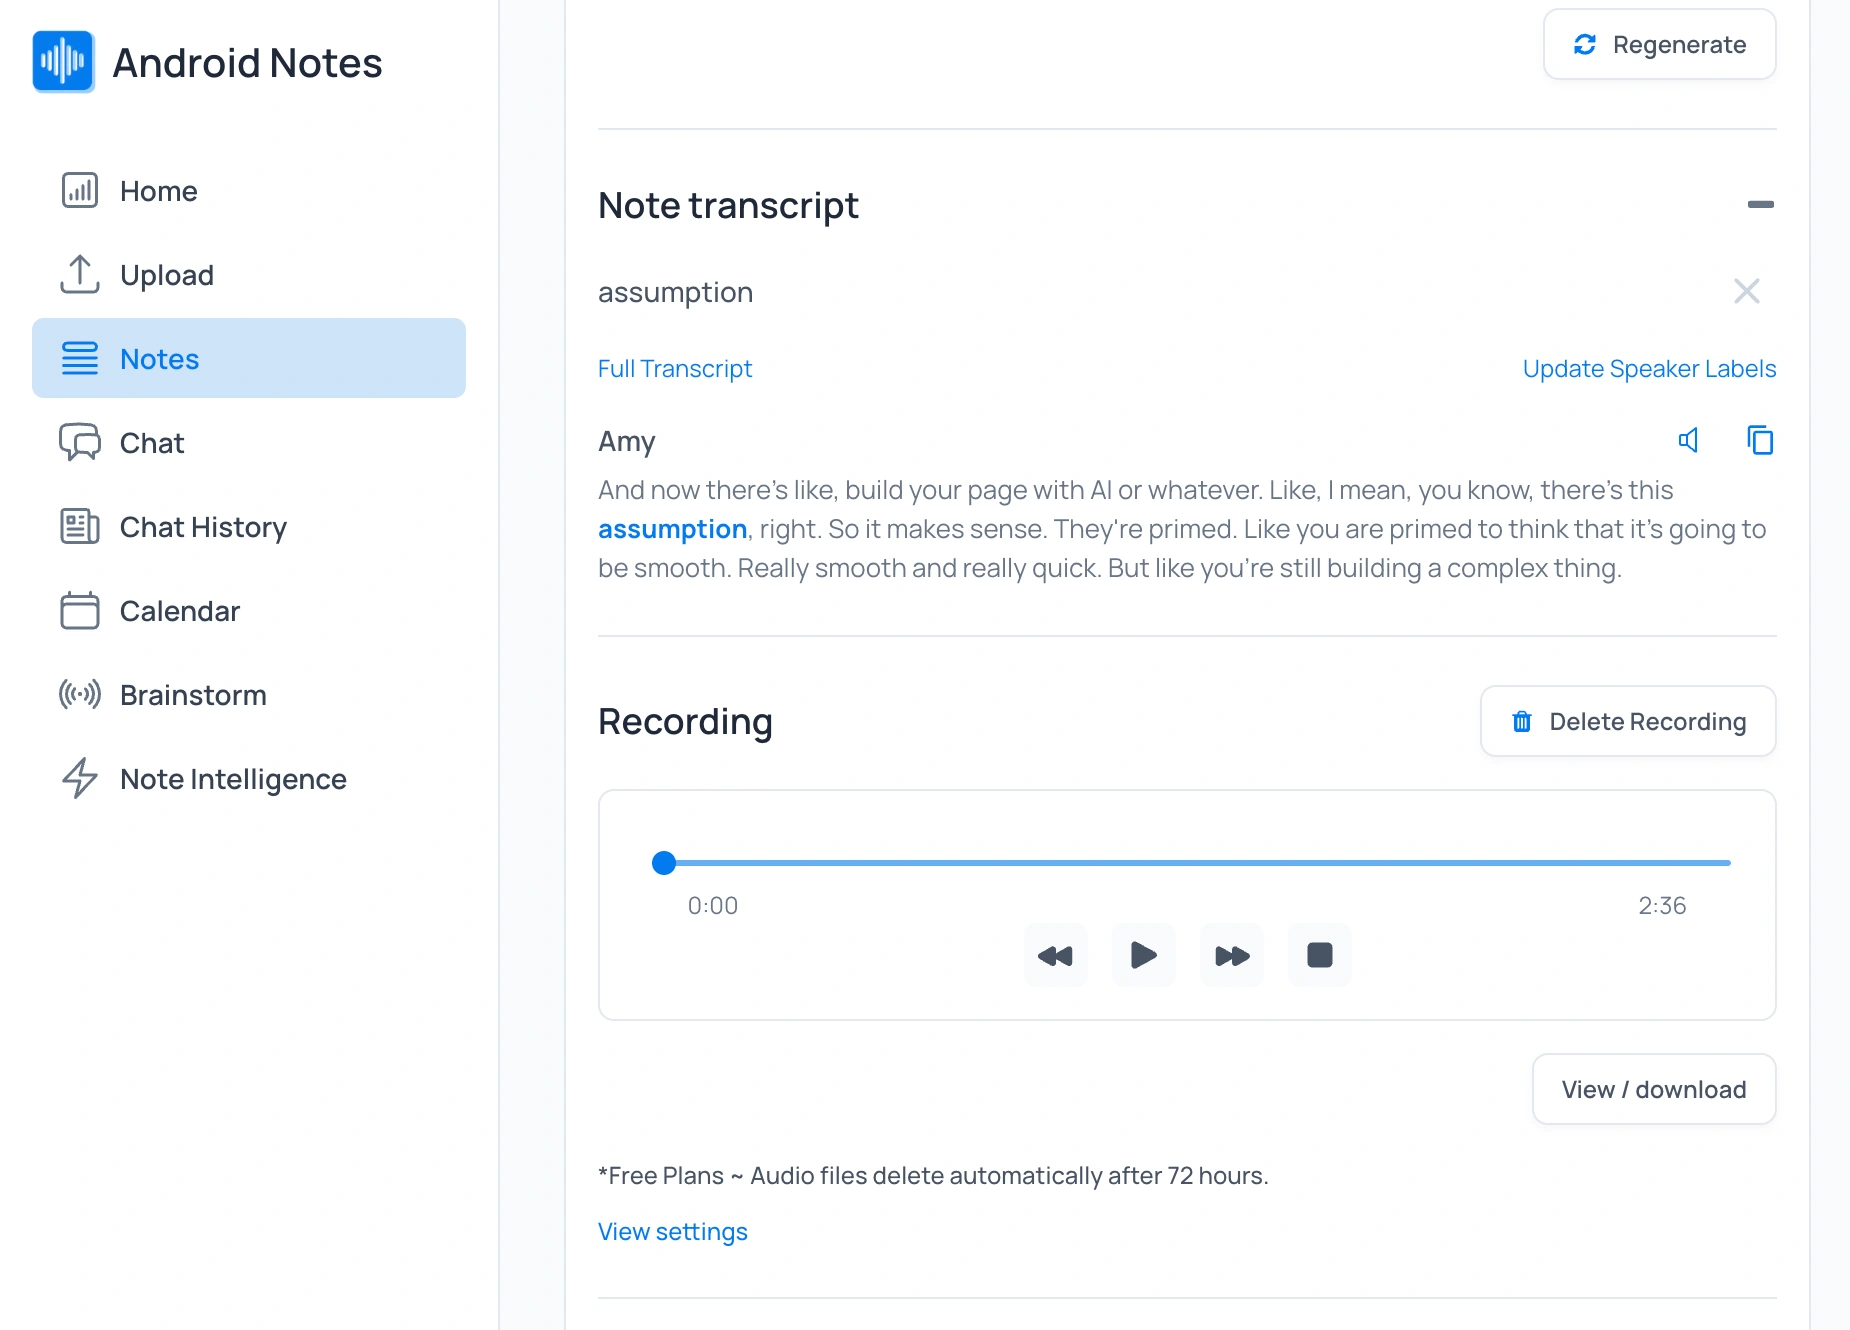Click the Calendar icon
Screen dimensions: 1850x1330
(x=80, y=610)
